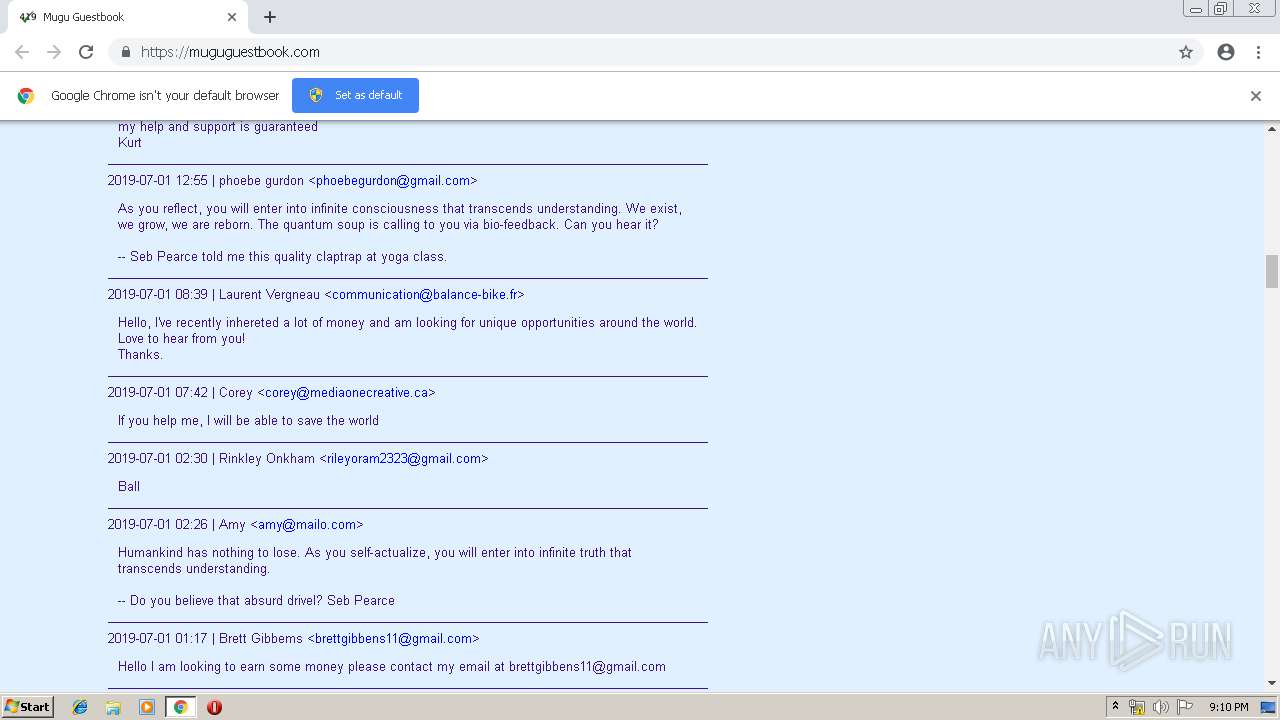Show hidden system tray icons

[x=1115, y=707]
